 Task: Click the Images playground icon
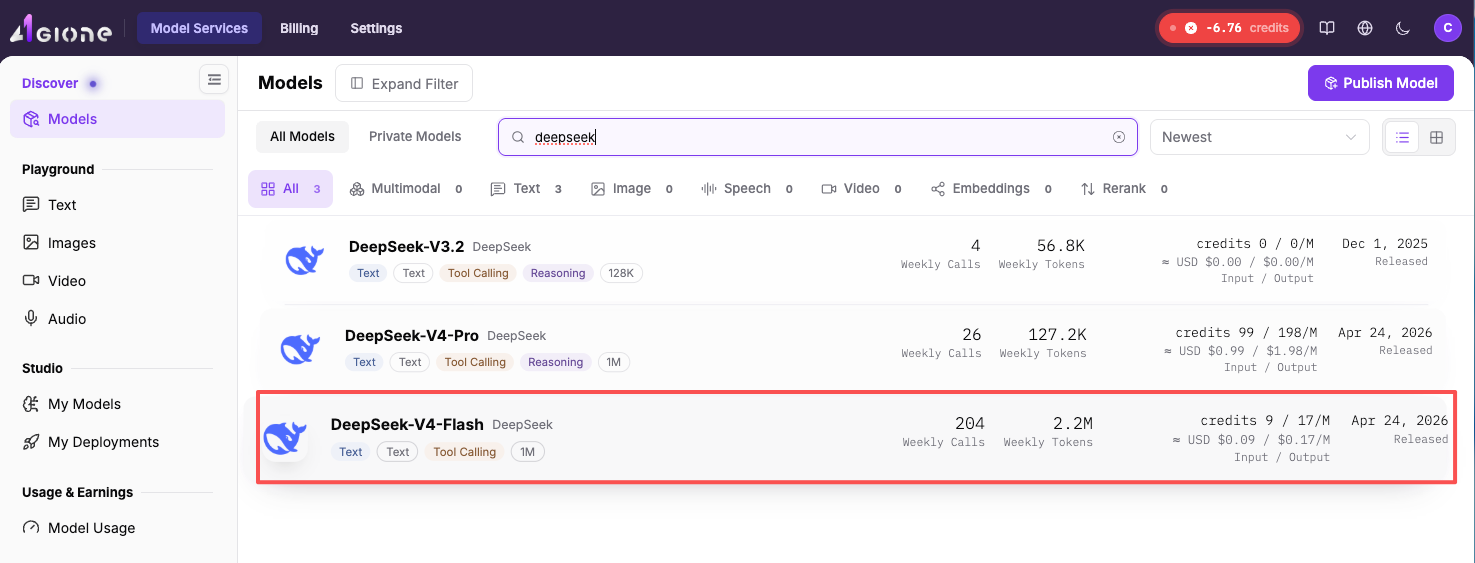point(31,243)
